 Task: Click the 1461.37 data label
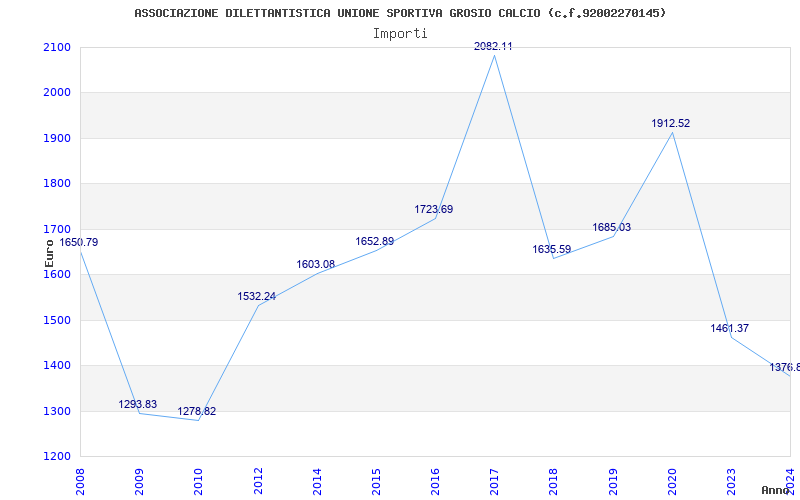click(x=730, y=329)
